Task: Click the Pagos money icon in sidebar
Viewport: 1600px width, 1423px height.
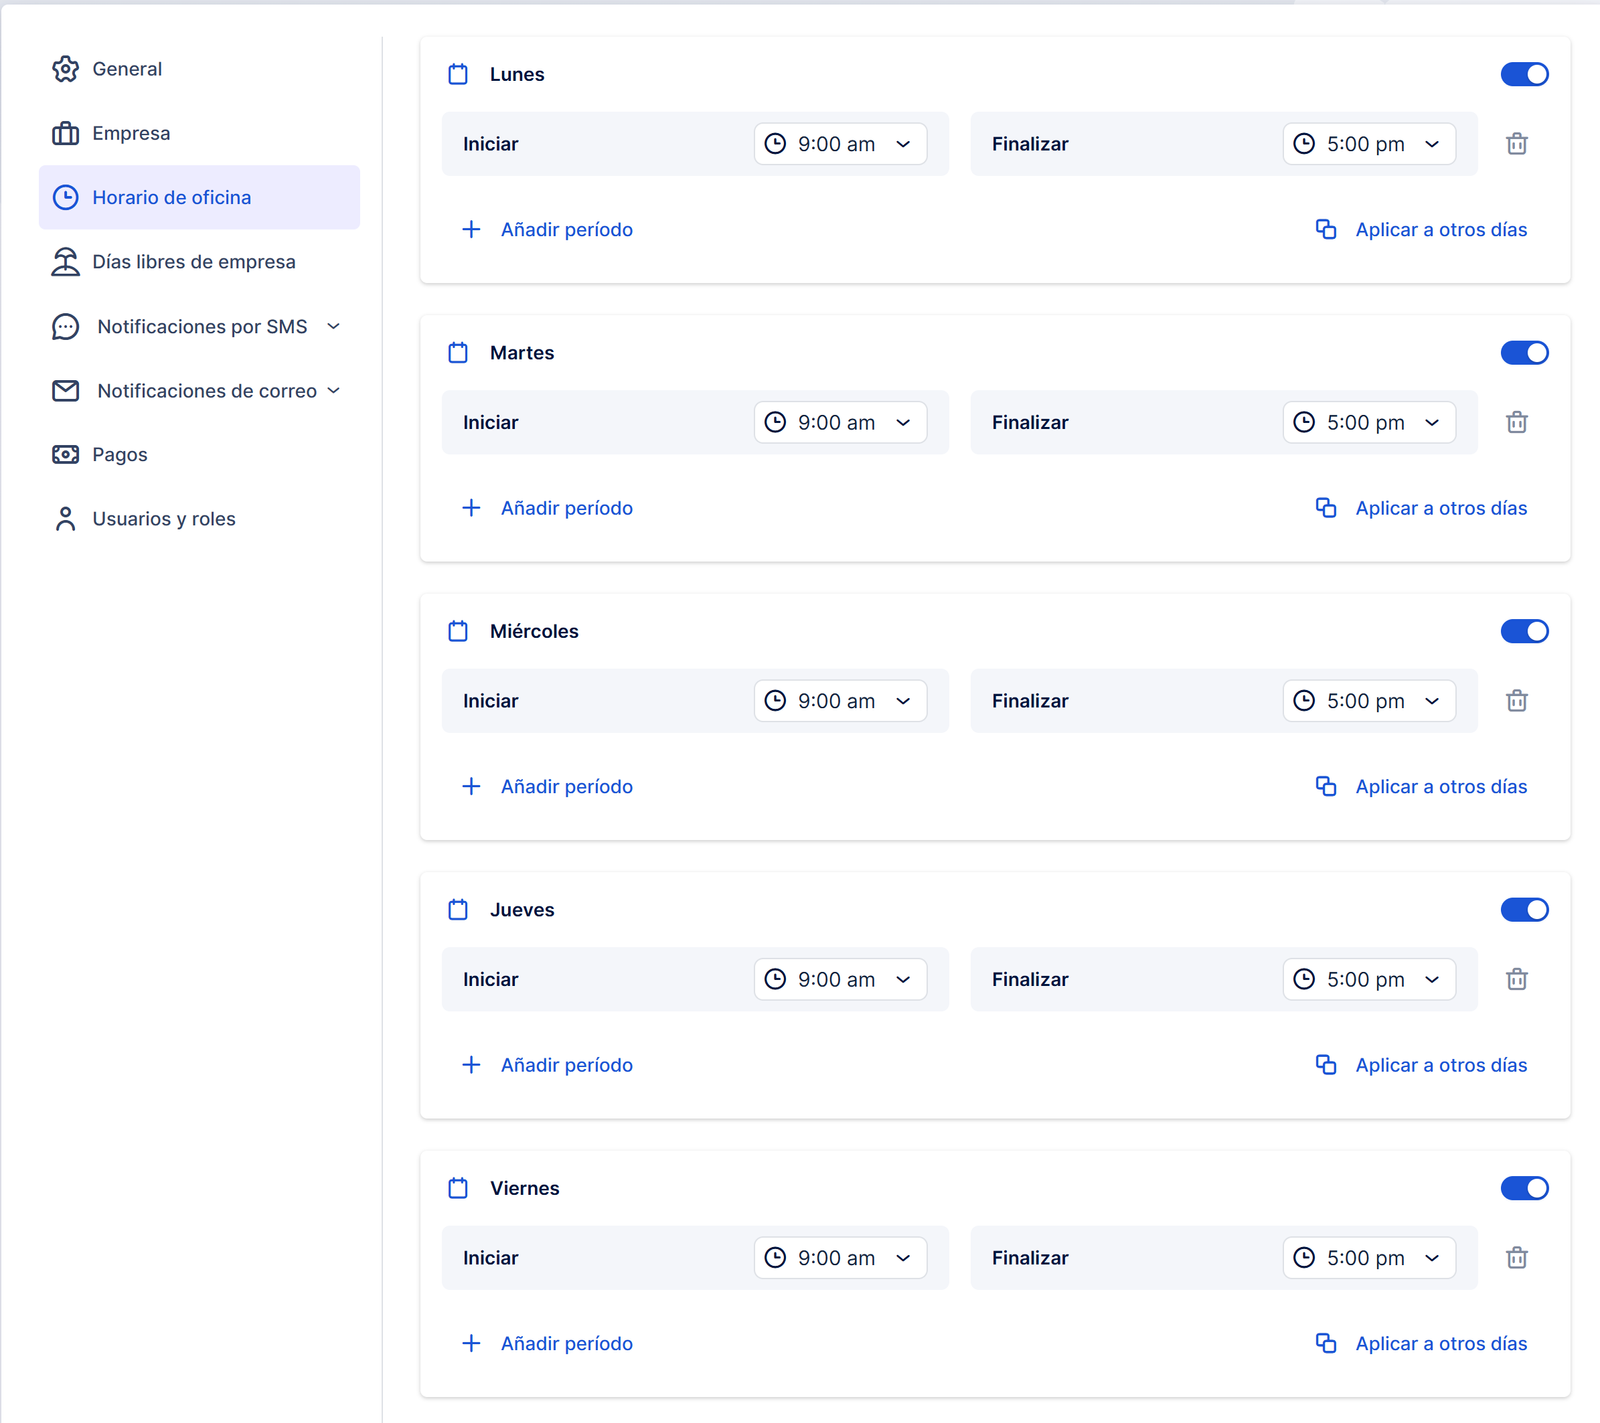Action: coord(65,455)
